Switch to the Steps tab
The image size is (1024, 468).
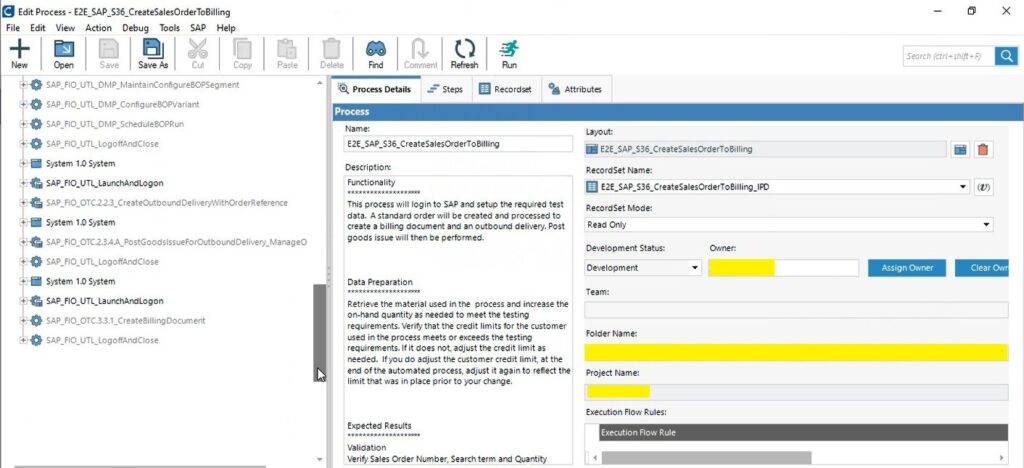(x=445, y=89)
